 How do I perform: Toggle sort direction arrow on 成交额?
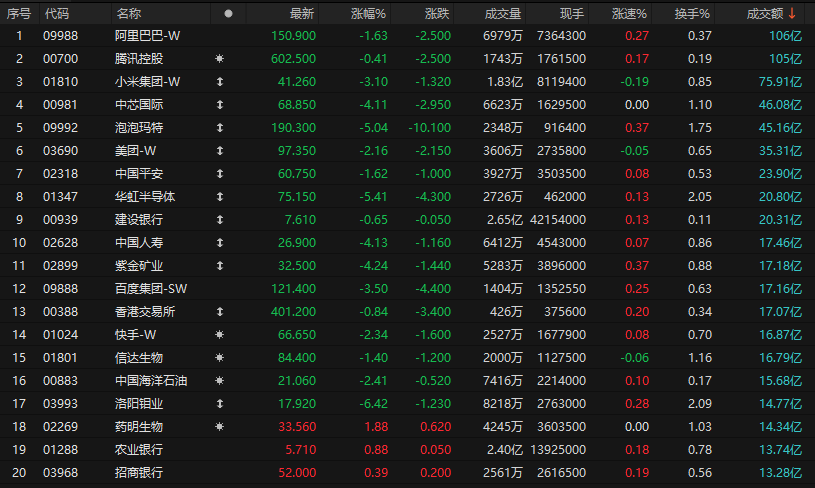(x=793, y=13)
